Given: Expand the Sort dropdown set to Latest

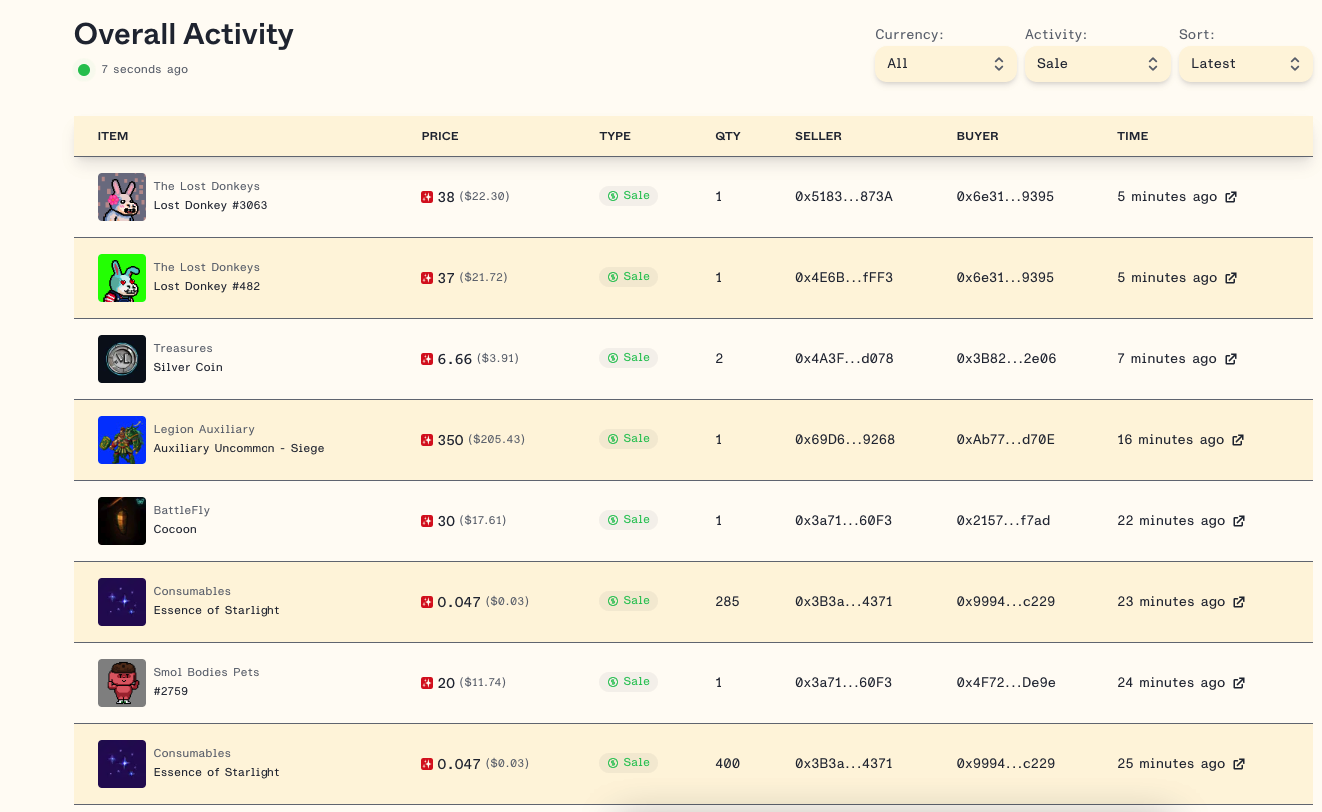Looking at the screenshot, I should click(1245, 64).
